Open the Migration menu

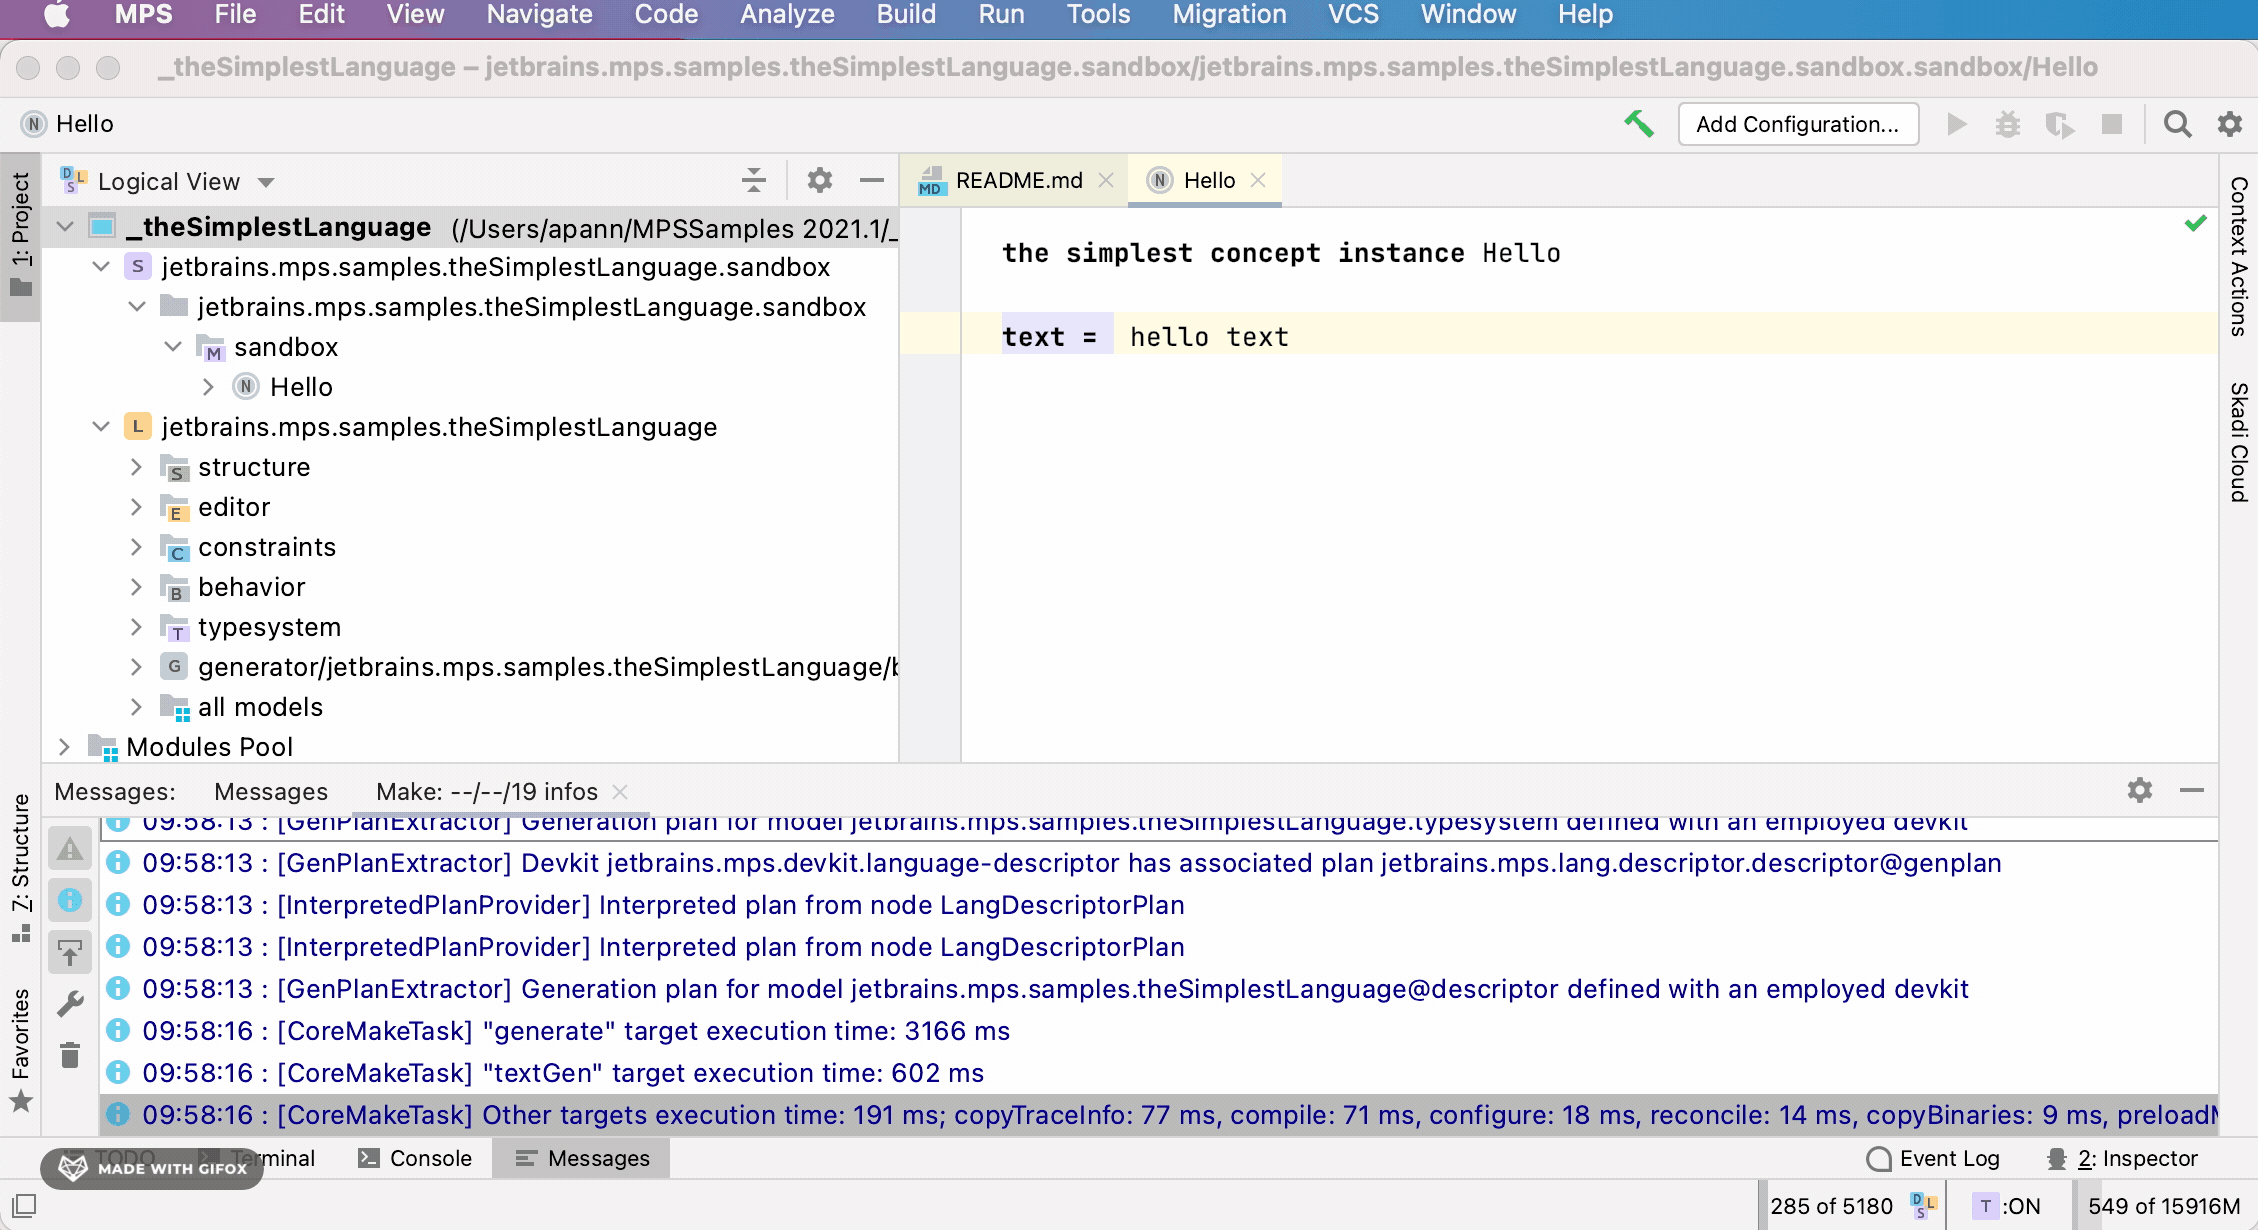tap(1229, 15)
